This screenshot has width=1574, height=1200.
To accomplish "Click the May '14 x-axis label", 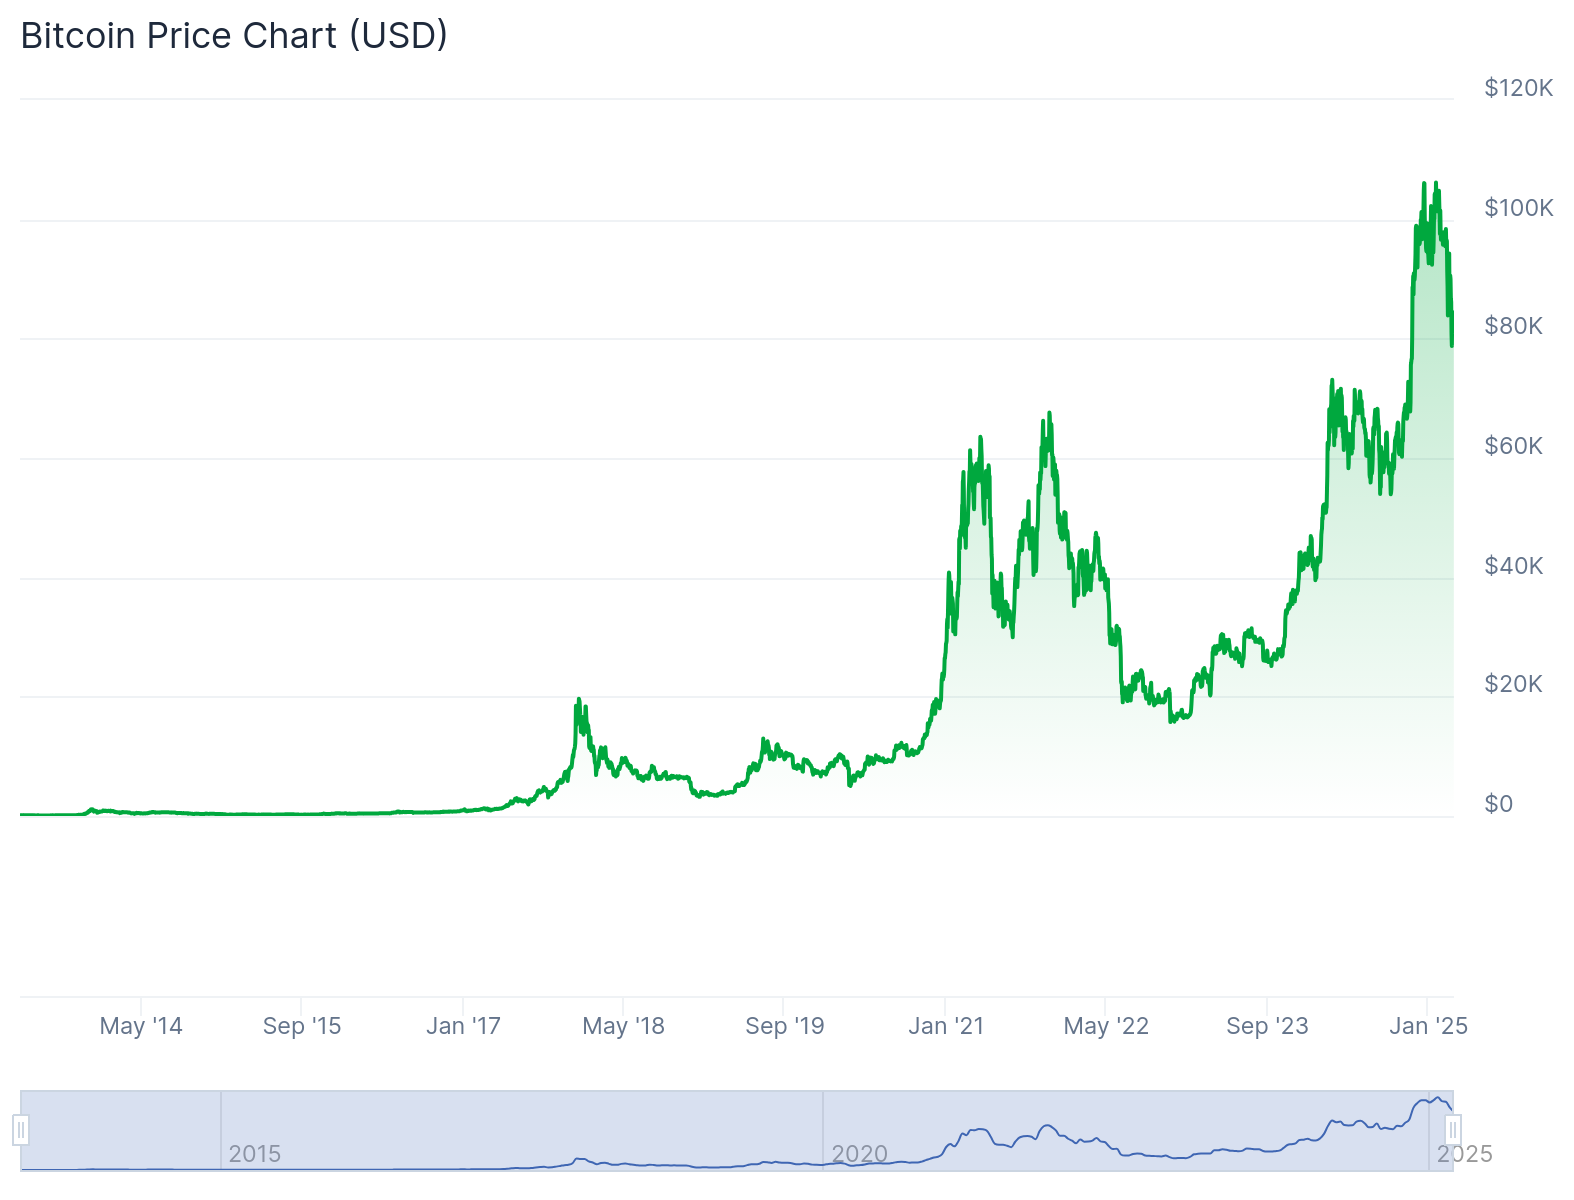I will click(141, 1026).
